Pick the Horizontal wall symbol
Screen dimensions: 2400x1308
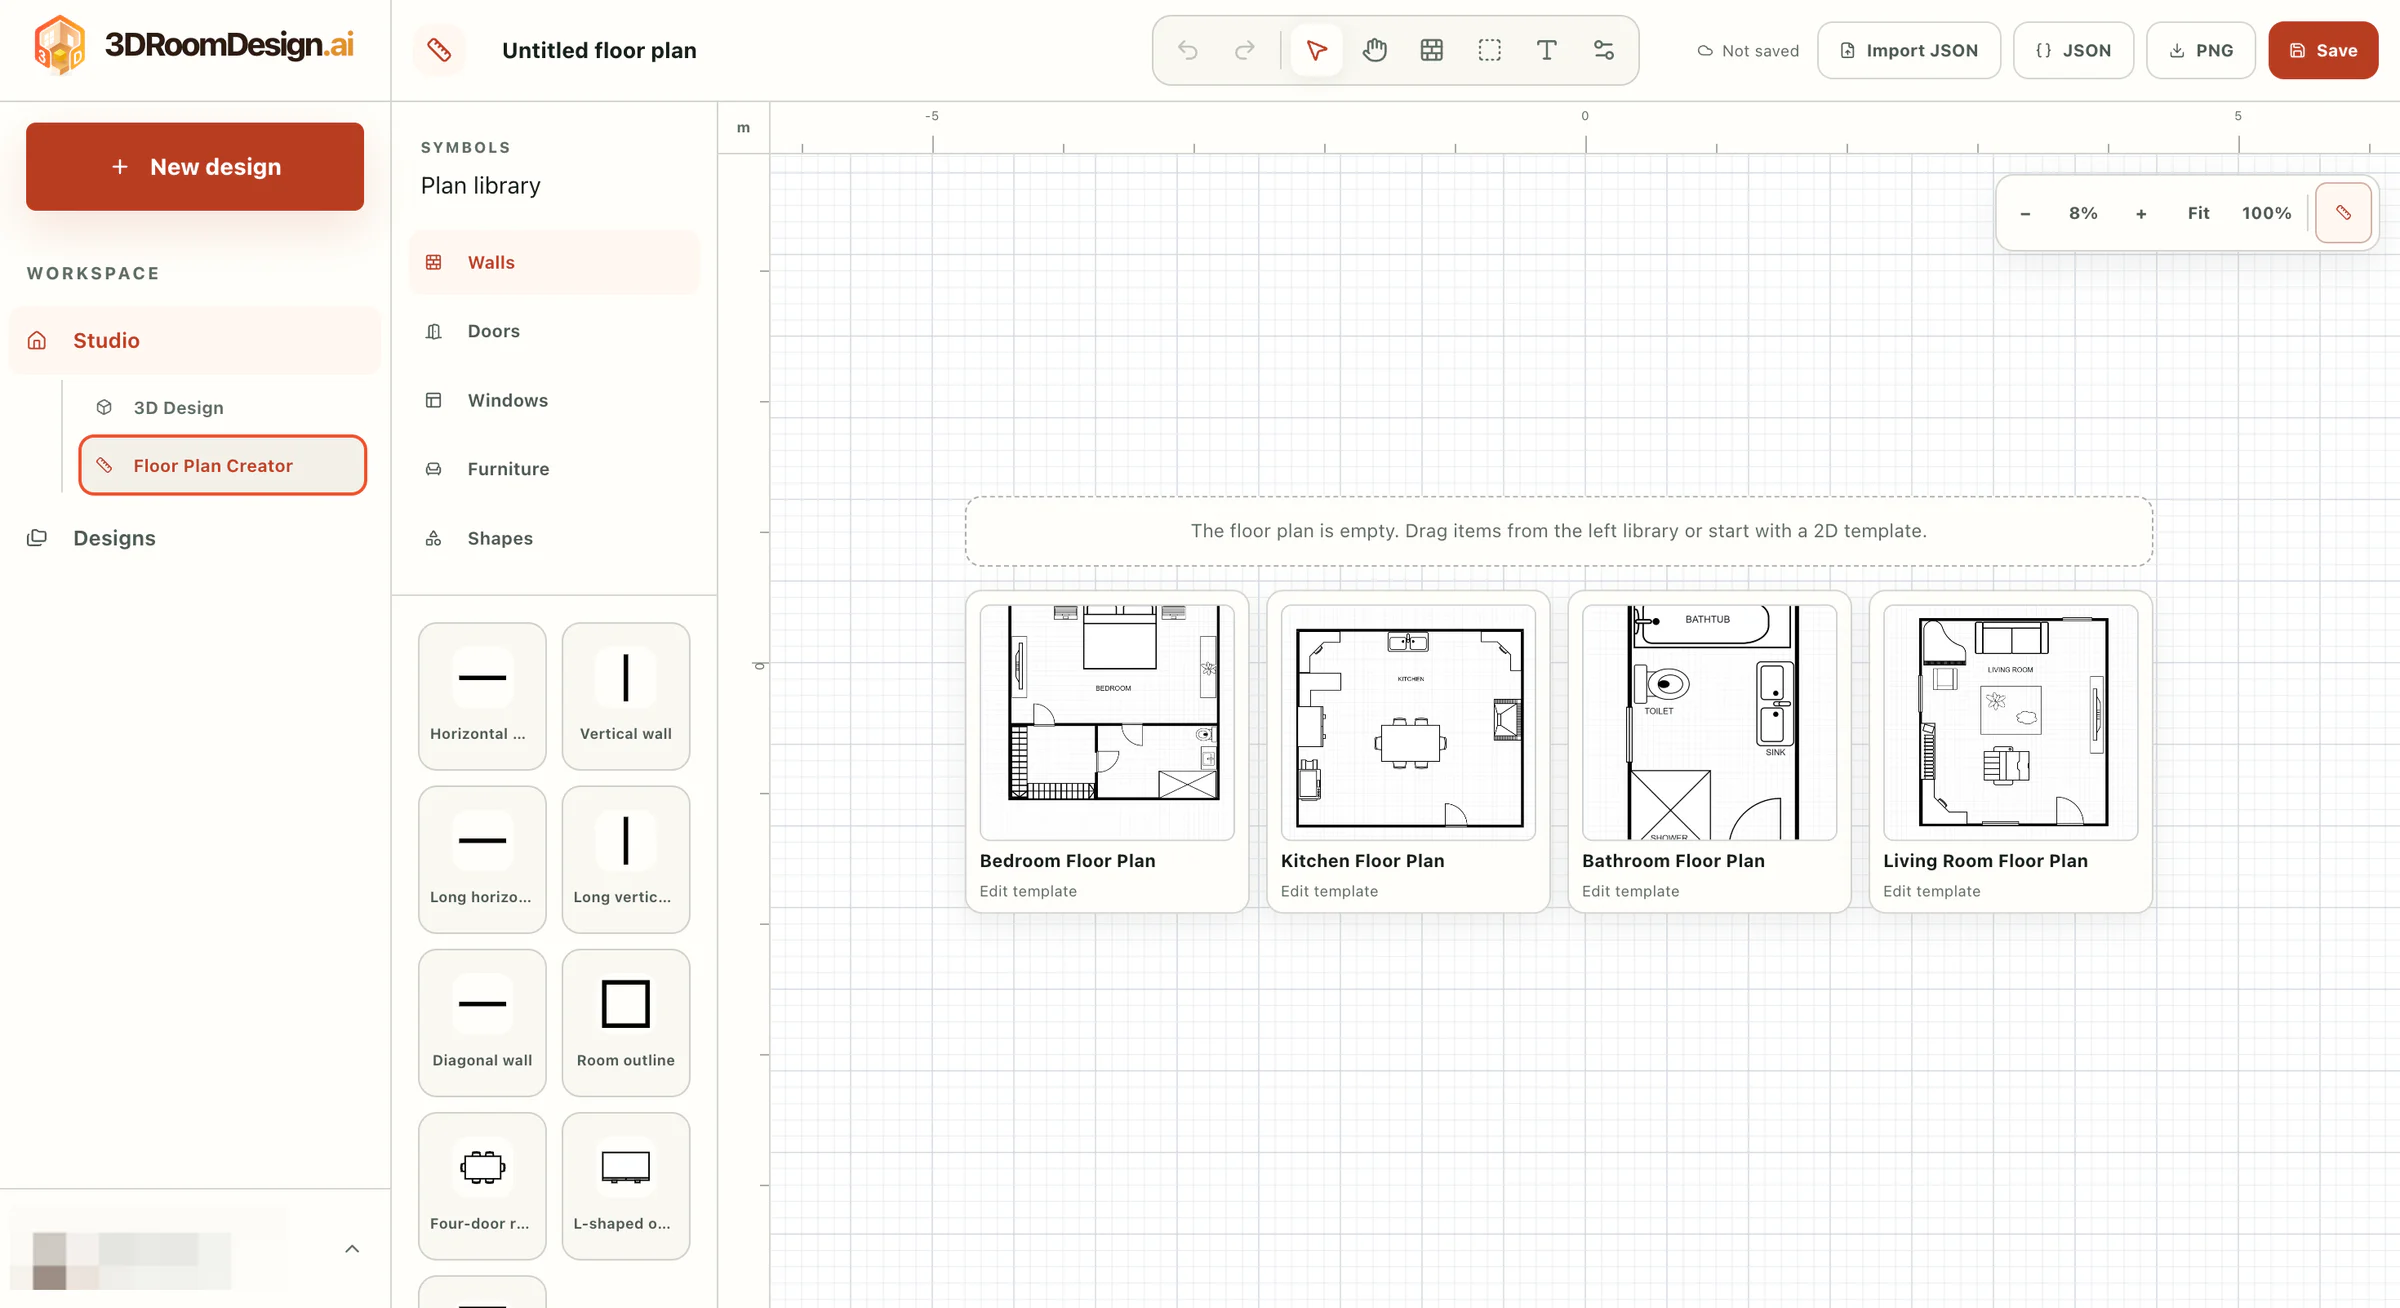pyautogui.click(x=482, y=696)
